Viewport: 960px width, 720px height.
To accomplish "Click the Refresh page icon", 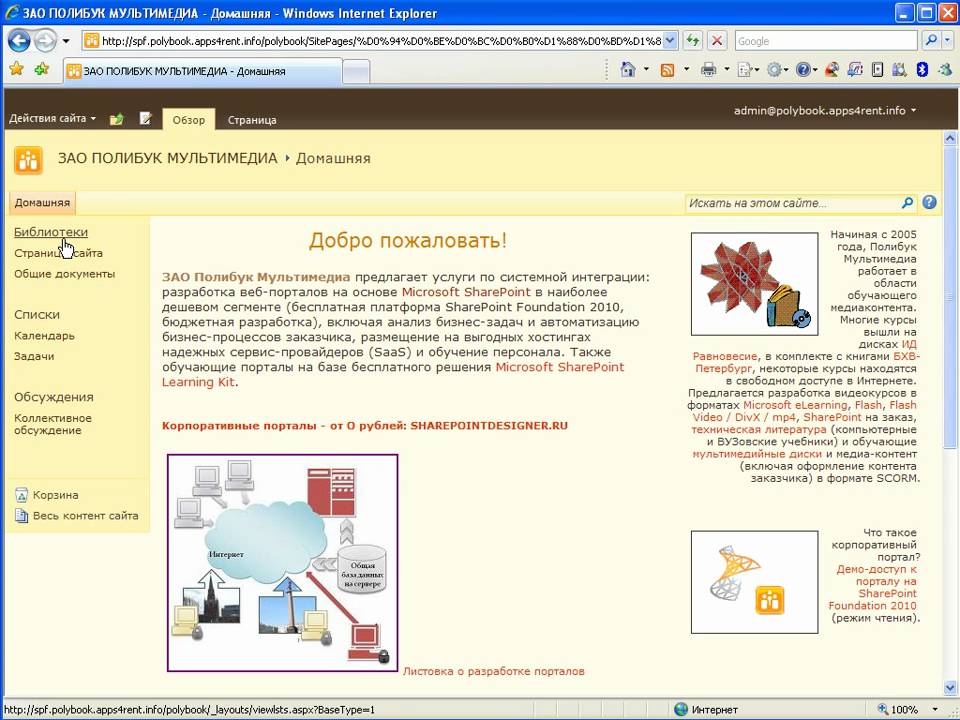I will click(x=693, y=41).
